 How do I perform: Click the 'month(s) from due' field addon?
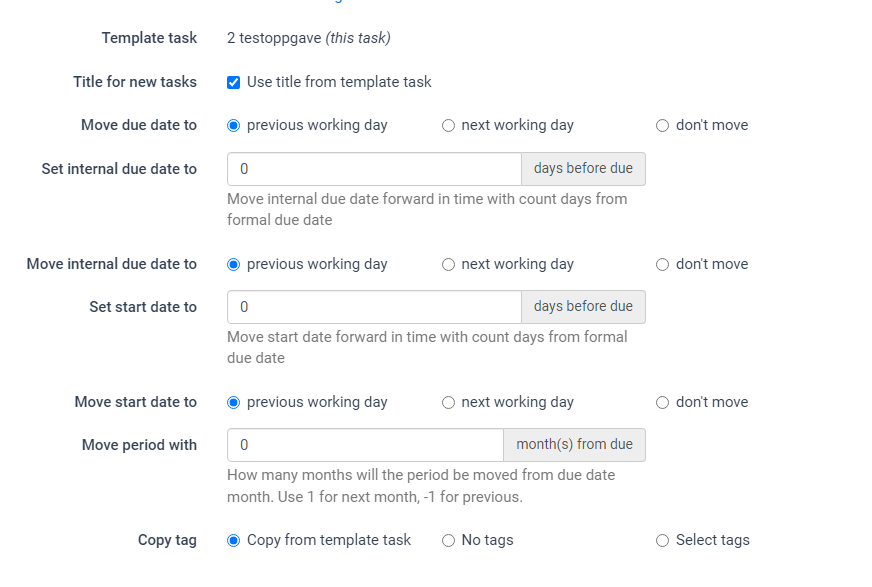click(x=574, y=445)
